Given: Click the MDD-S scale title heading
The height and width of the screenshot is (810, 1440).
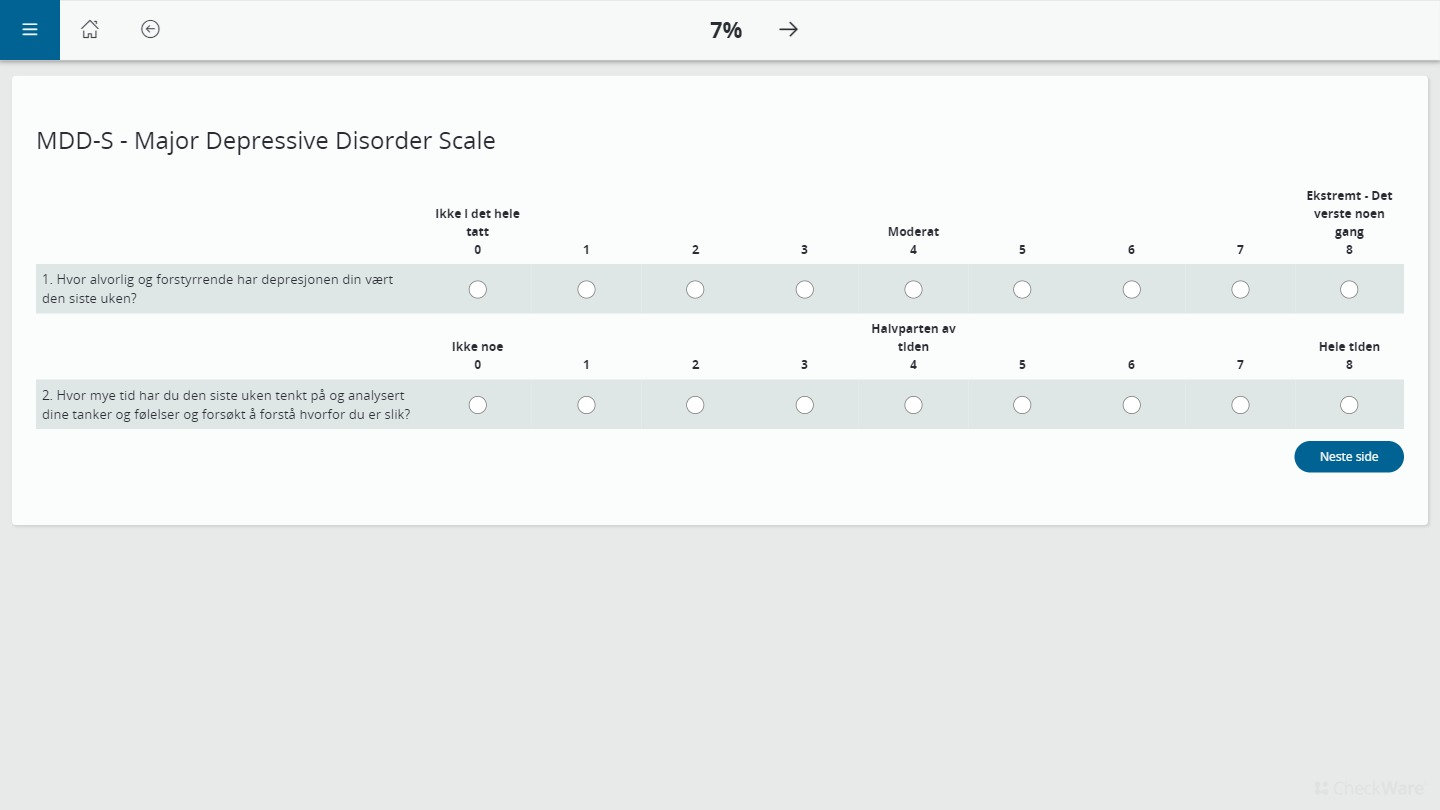Looking at the screenshot, I should [x=265, y=140].
